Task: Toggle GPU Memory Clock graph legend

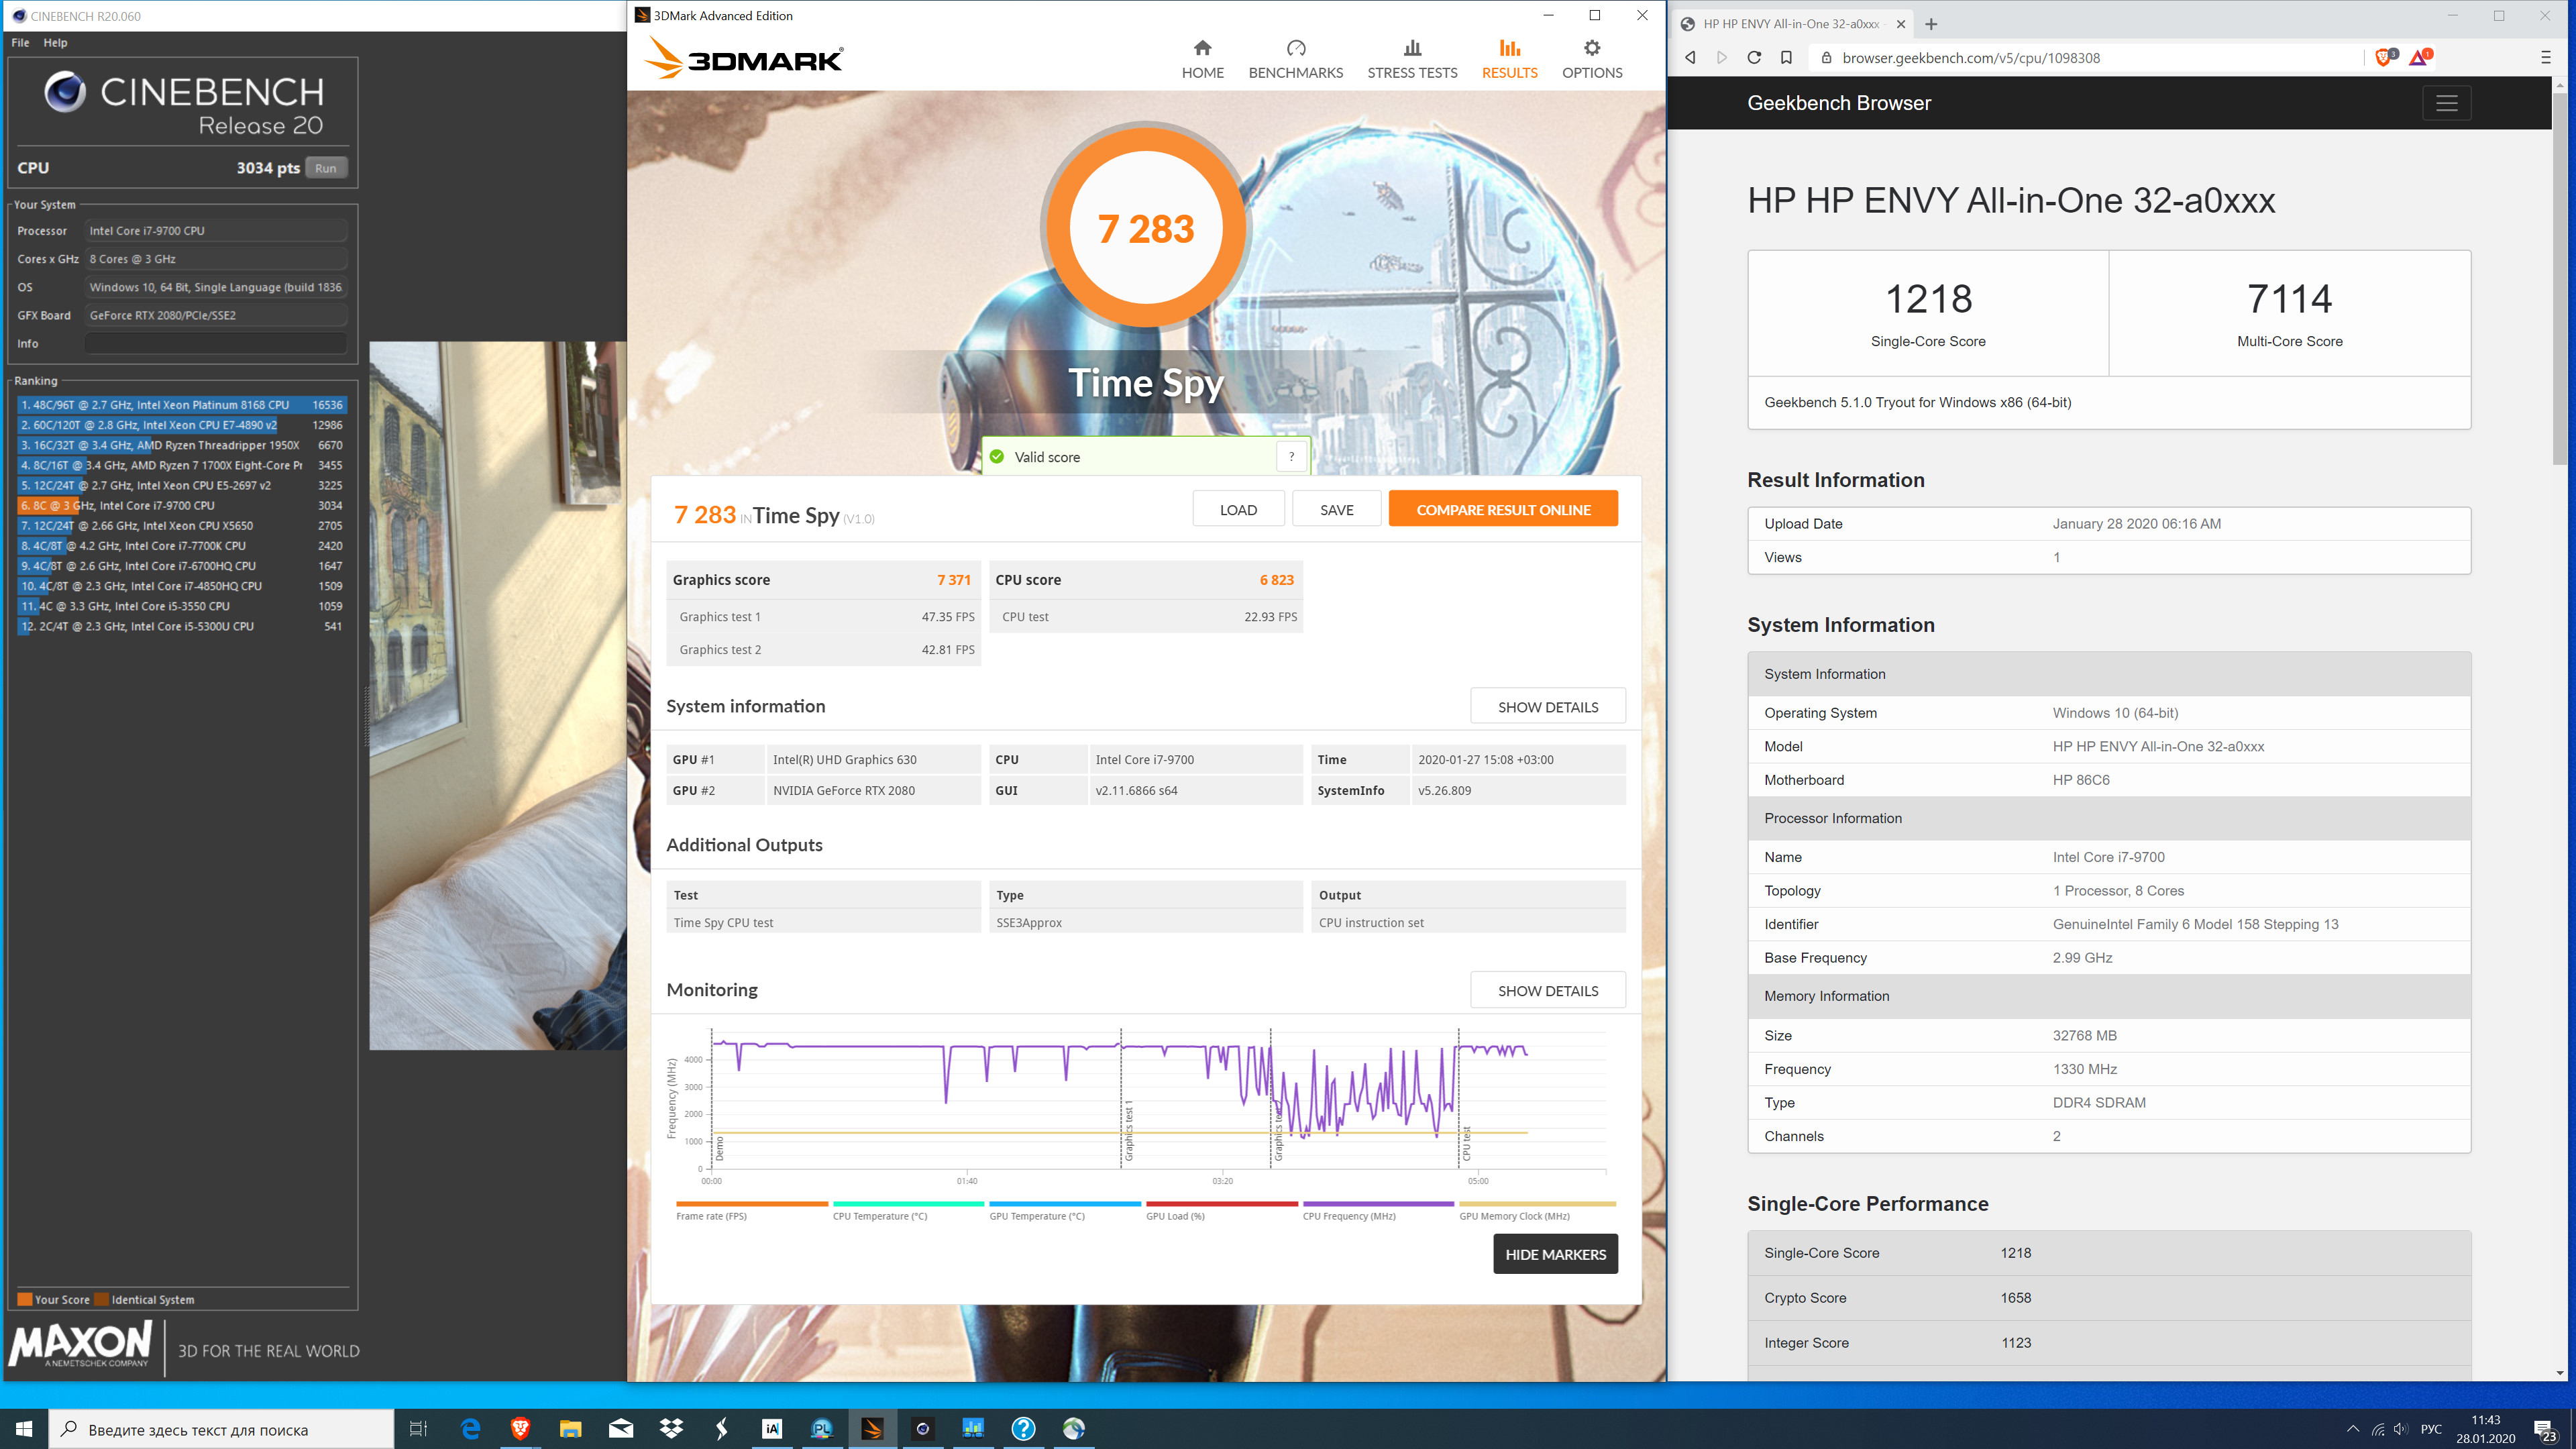Action: tap(1536, 1211)
